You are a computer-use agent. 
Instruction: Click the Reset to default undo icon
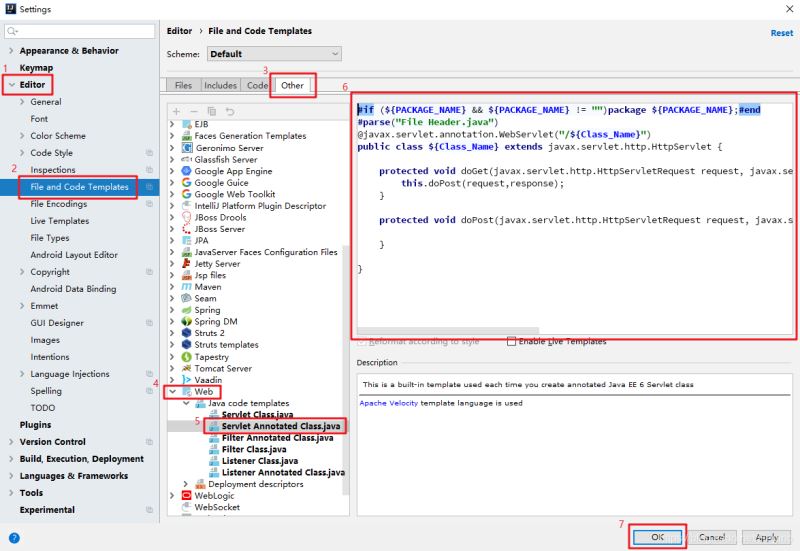tap(229, 111)
